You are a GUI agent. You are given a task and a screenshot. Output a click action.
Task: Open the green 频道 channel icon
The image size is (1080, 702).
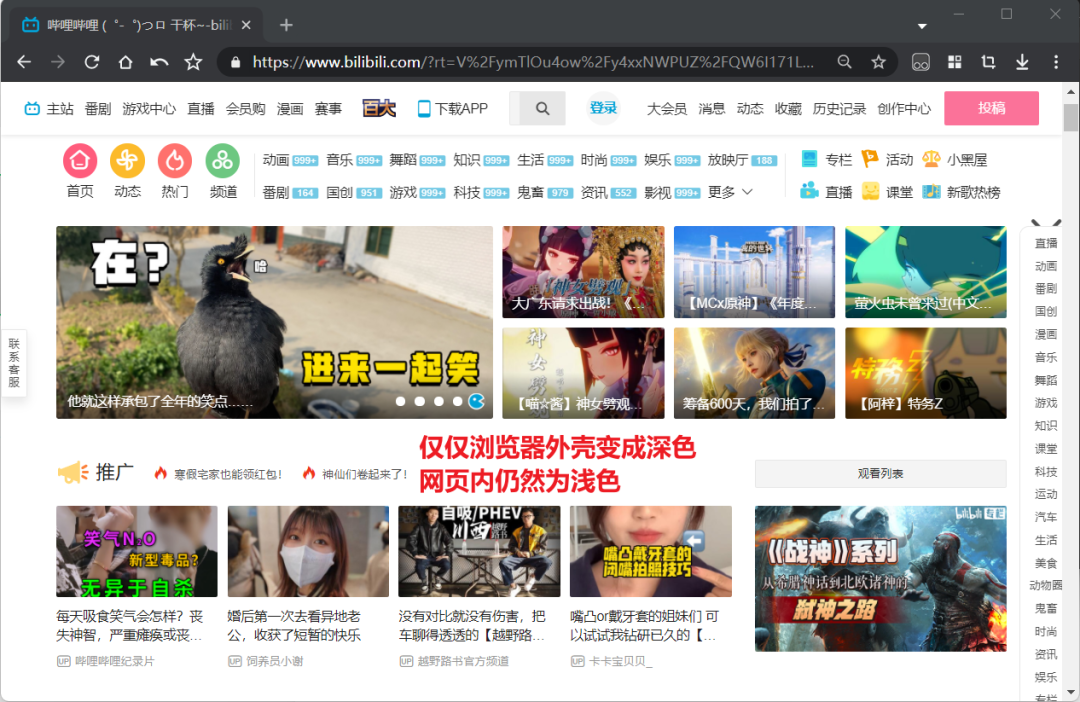(x=222, y=161)
